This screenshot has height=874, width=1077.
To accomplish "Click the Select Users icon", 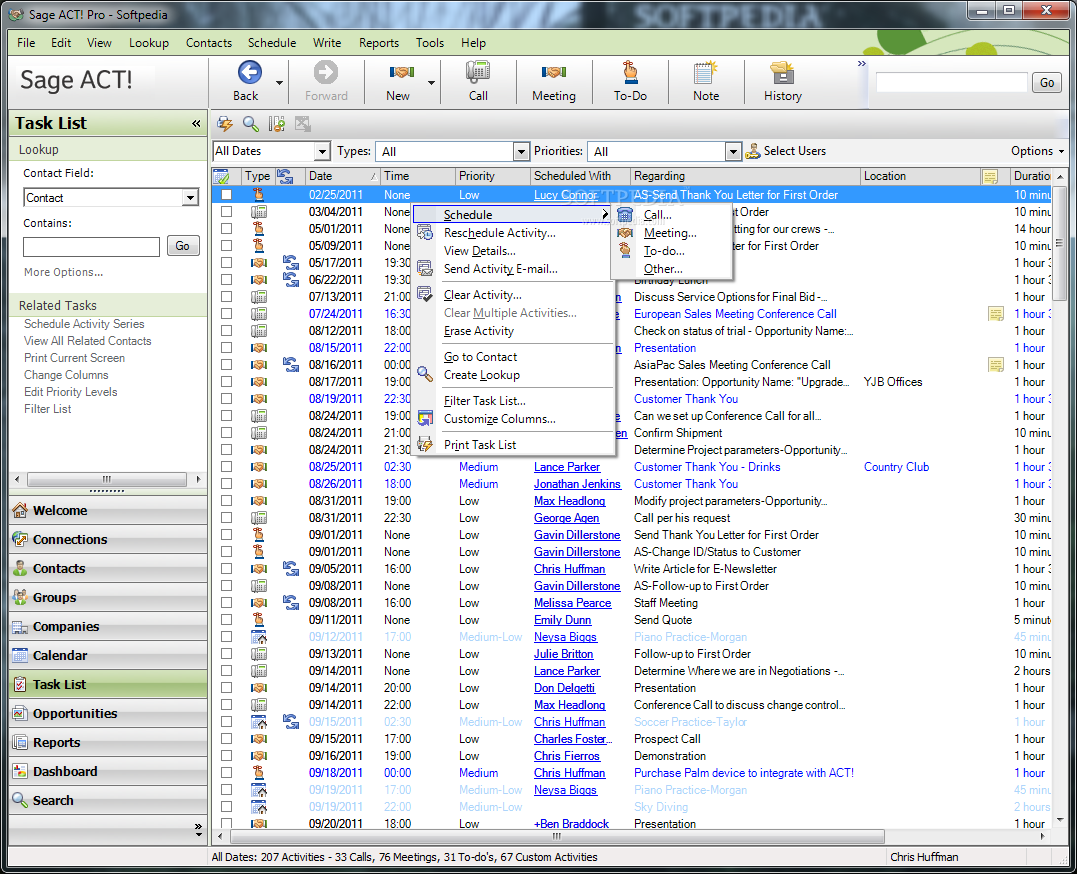I will 753,151.
